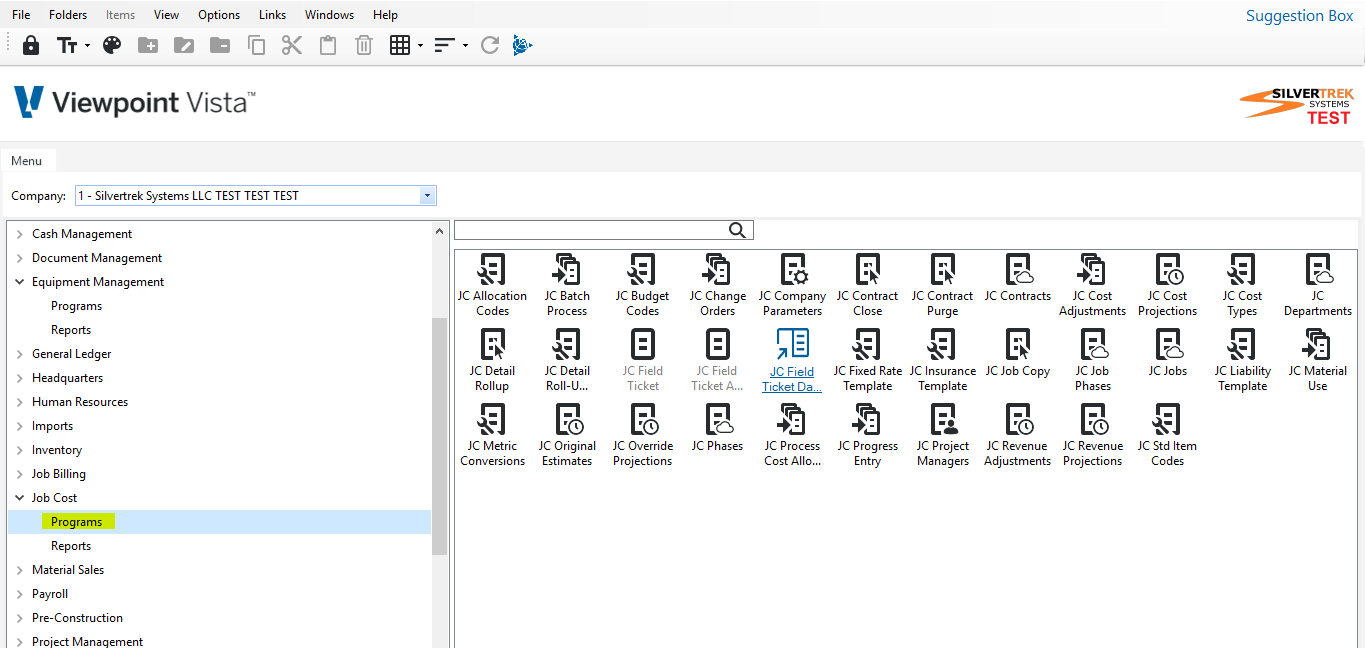Select Reports under Job Cost

click(x=71, y=546)
